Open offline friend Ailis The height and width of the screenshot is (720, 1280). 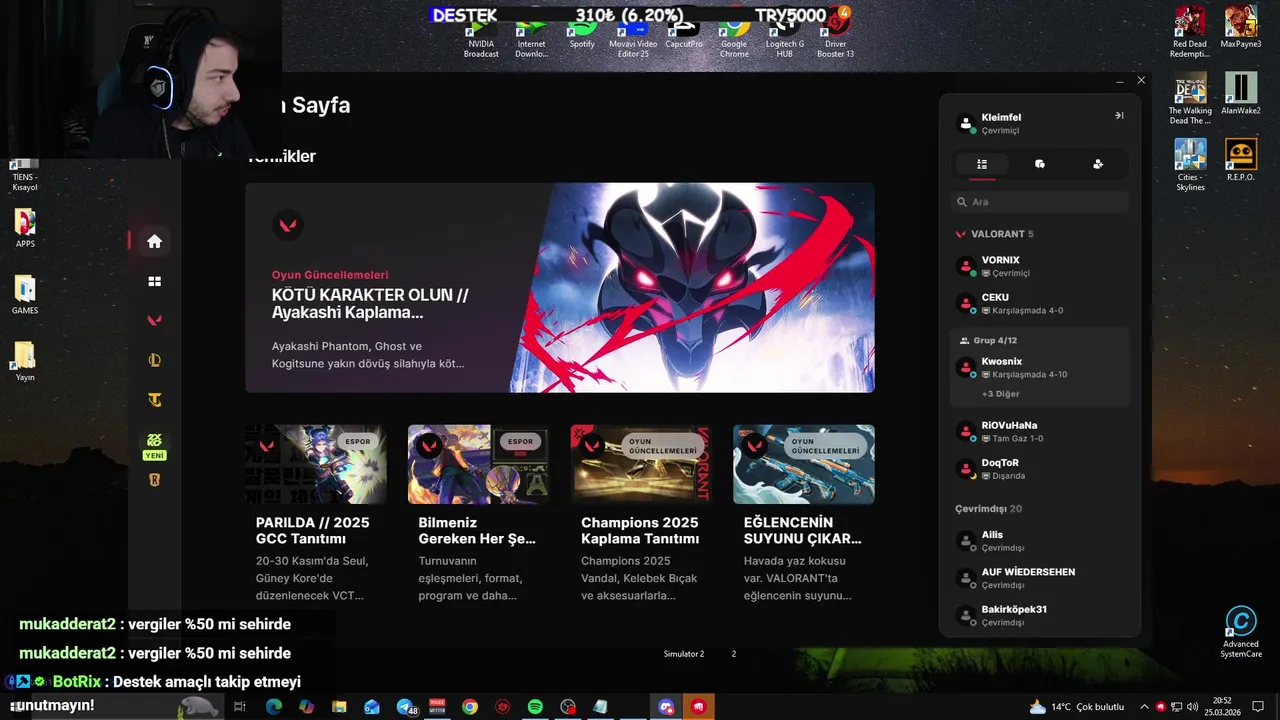(1040, 541)
